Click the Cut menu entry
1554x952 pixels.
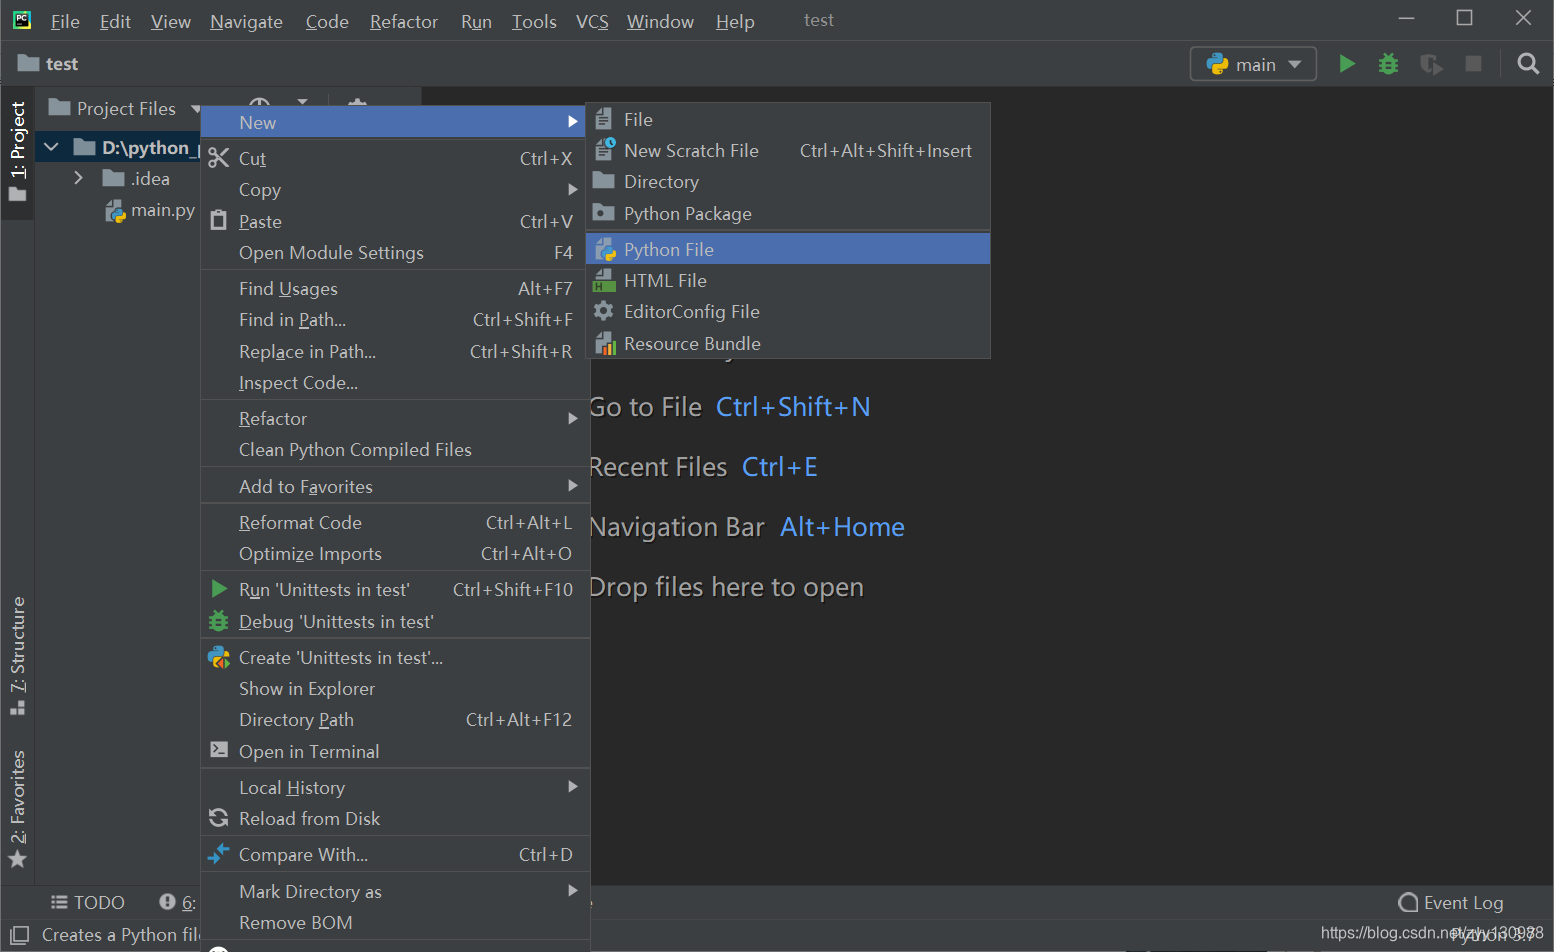395,159
